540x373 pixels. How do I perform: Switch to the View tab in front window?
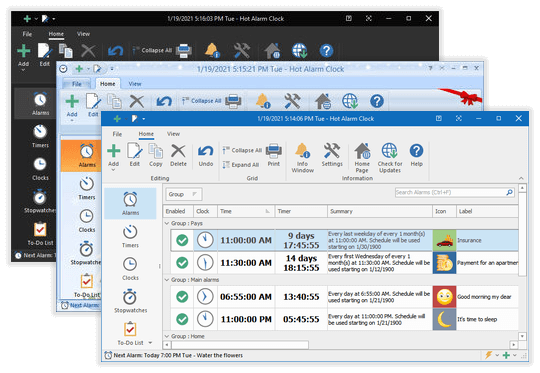click(x=173, y=134)
